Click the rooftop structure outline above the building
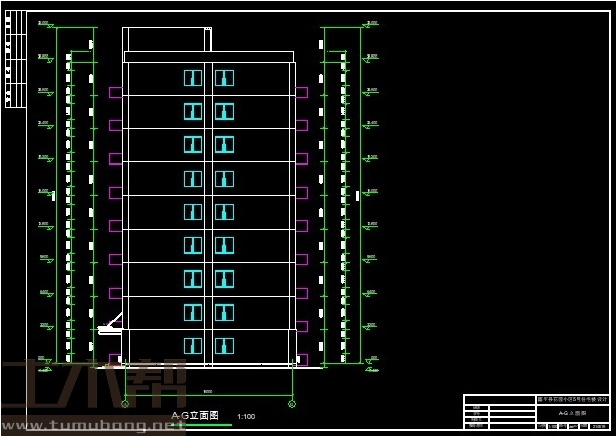The height and width of the screenshot is (436, 616). (166, 39)
